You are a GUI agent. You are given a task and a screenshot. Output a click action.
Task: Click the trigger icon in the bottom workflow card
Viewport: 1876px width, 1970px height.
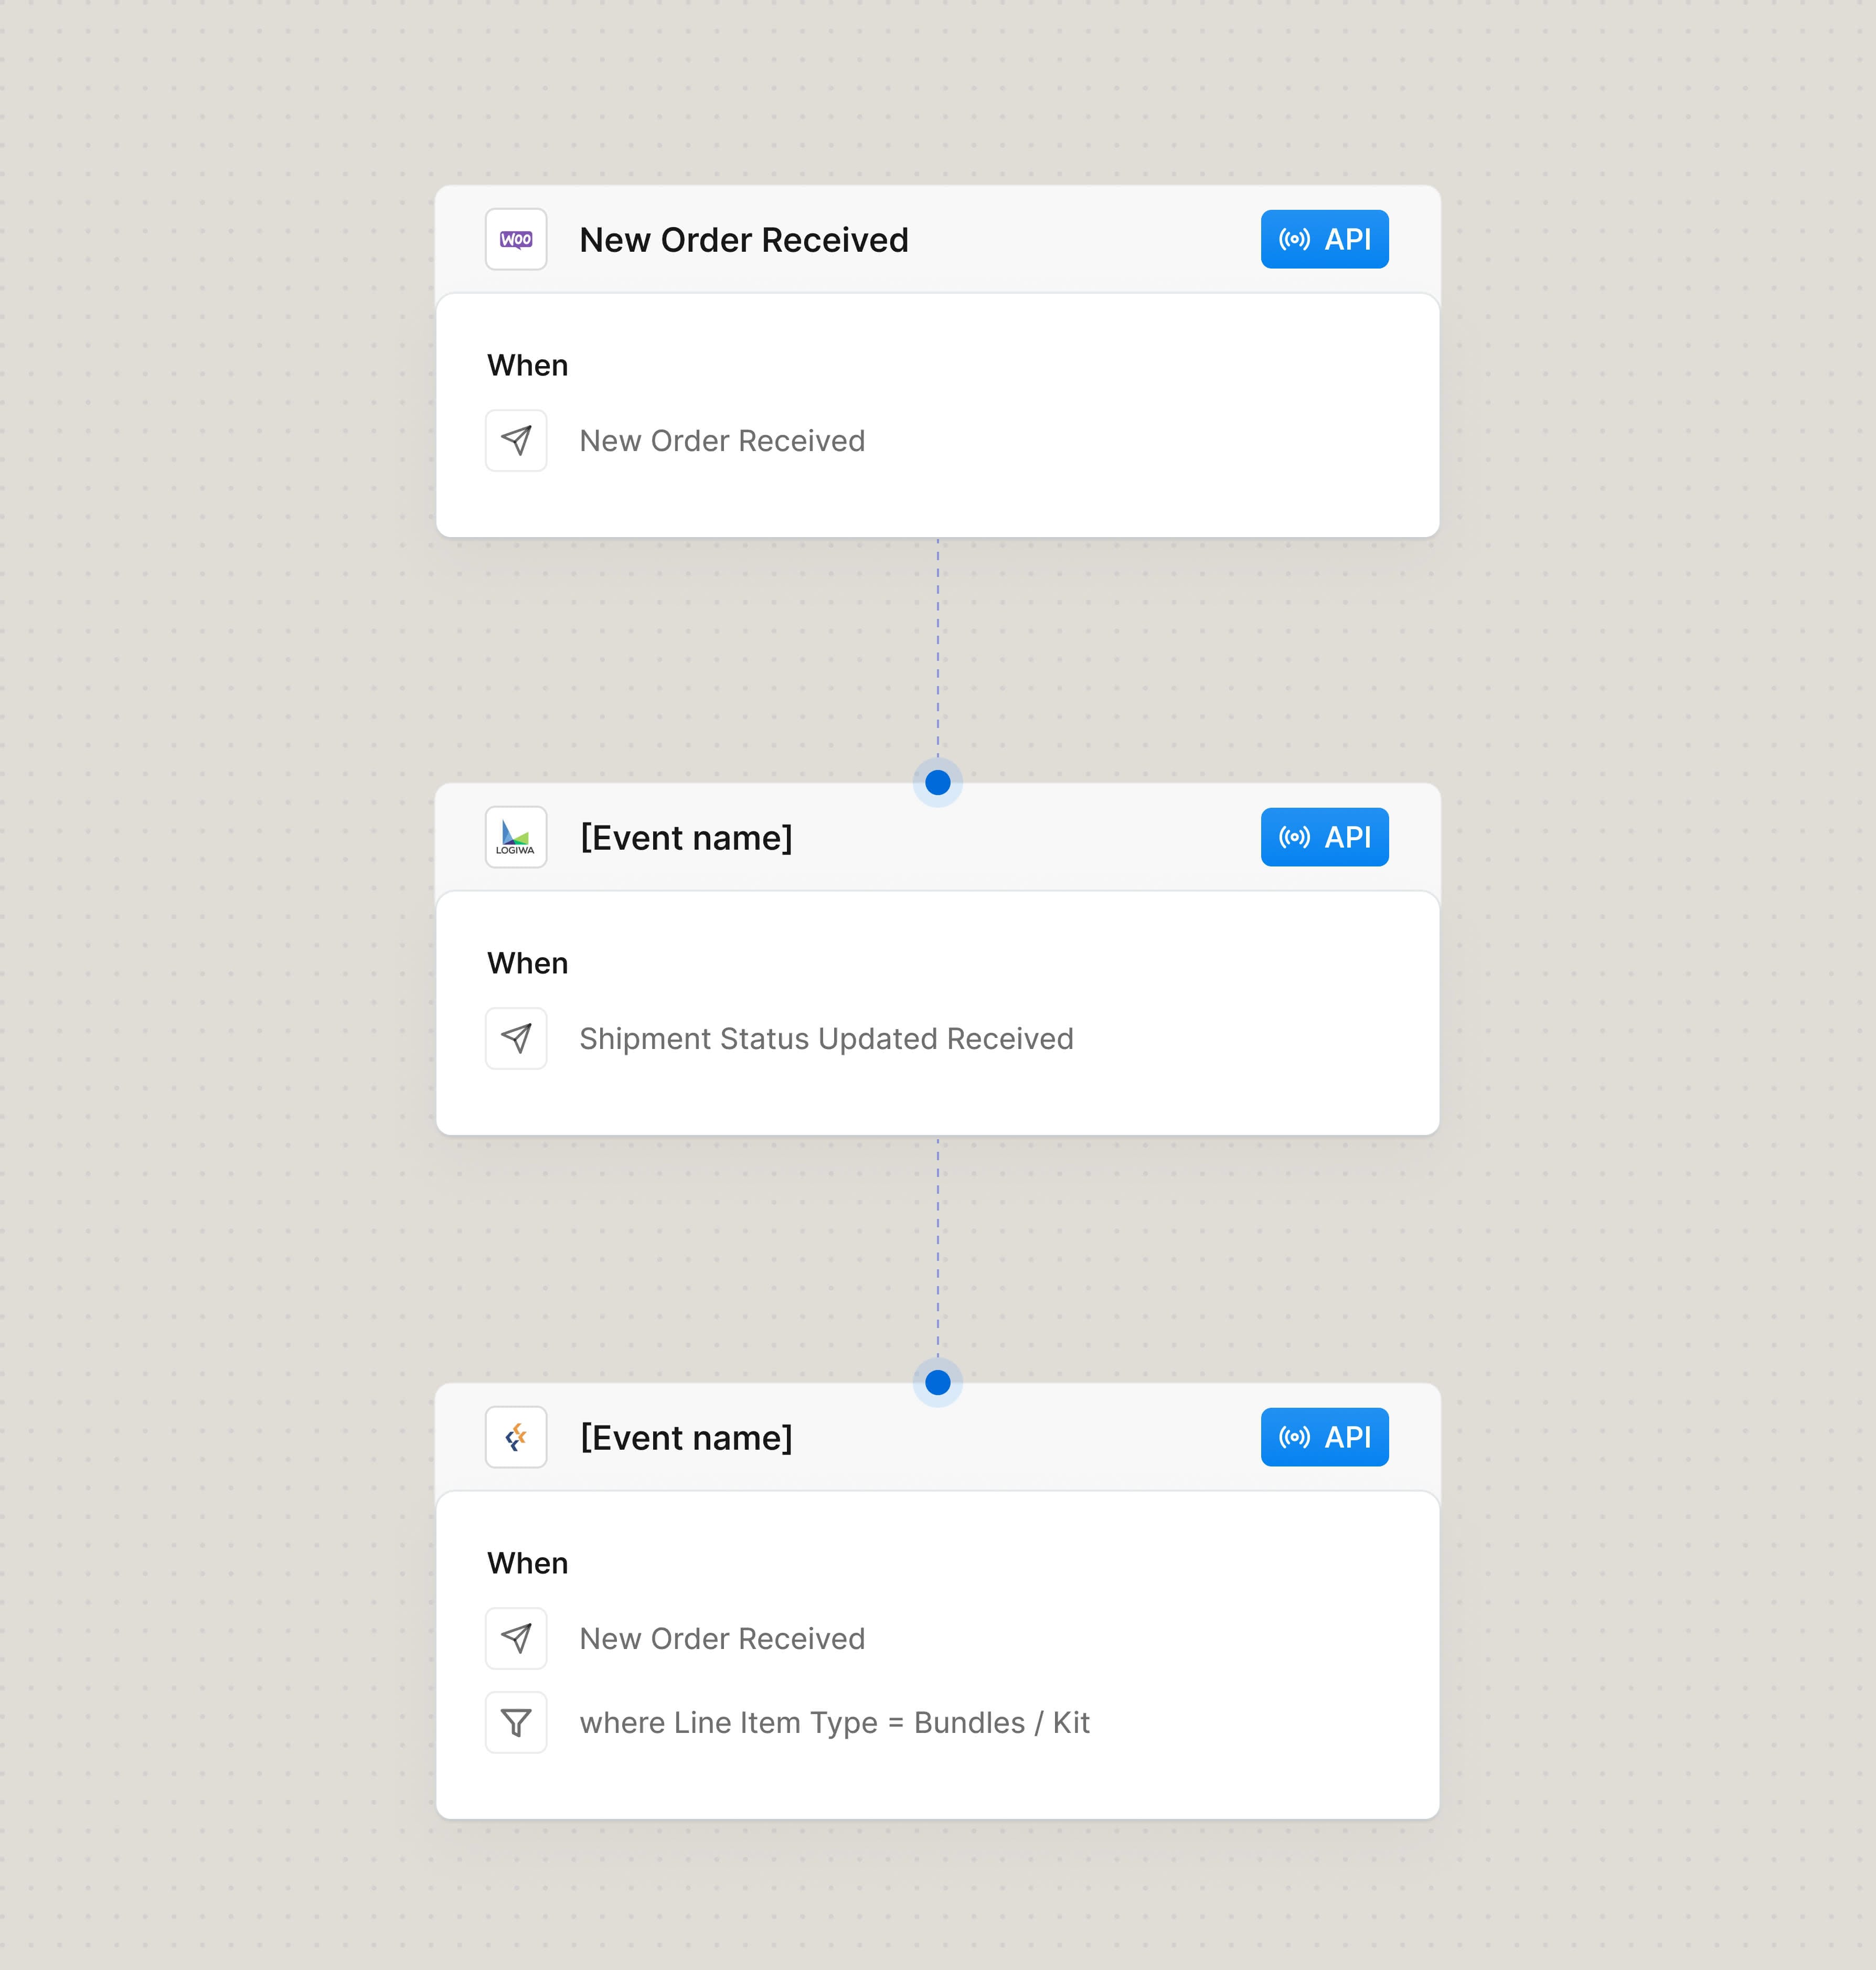click(x=516, y=1638)
